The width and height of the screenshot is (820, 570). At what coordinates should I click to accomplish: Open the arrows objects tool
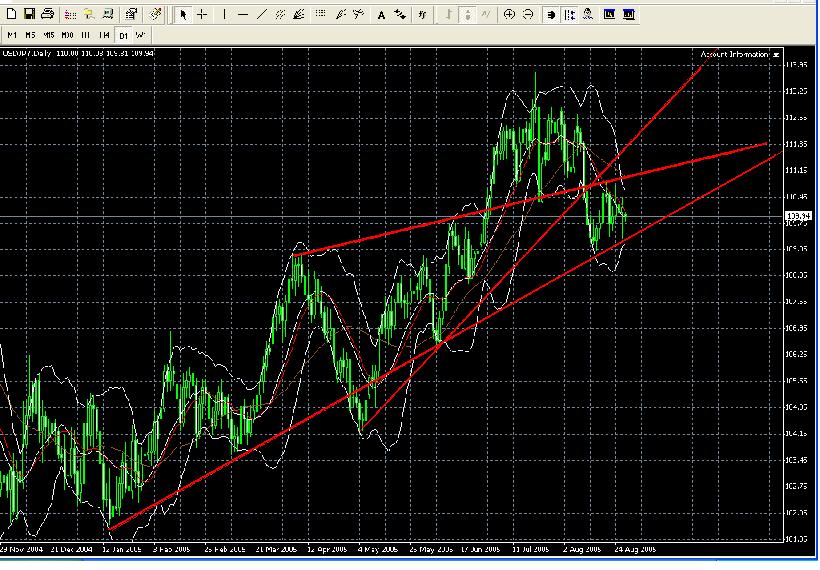[400, 15]
